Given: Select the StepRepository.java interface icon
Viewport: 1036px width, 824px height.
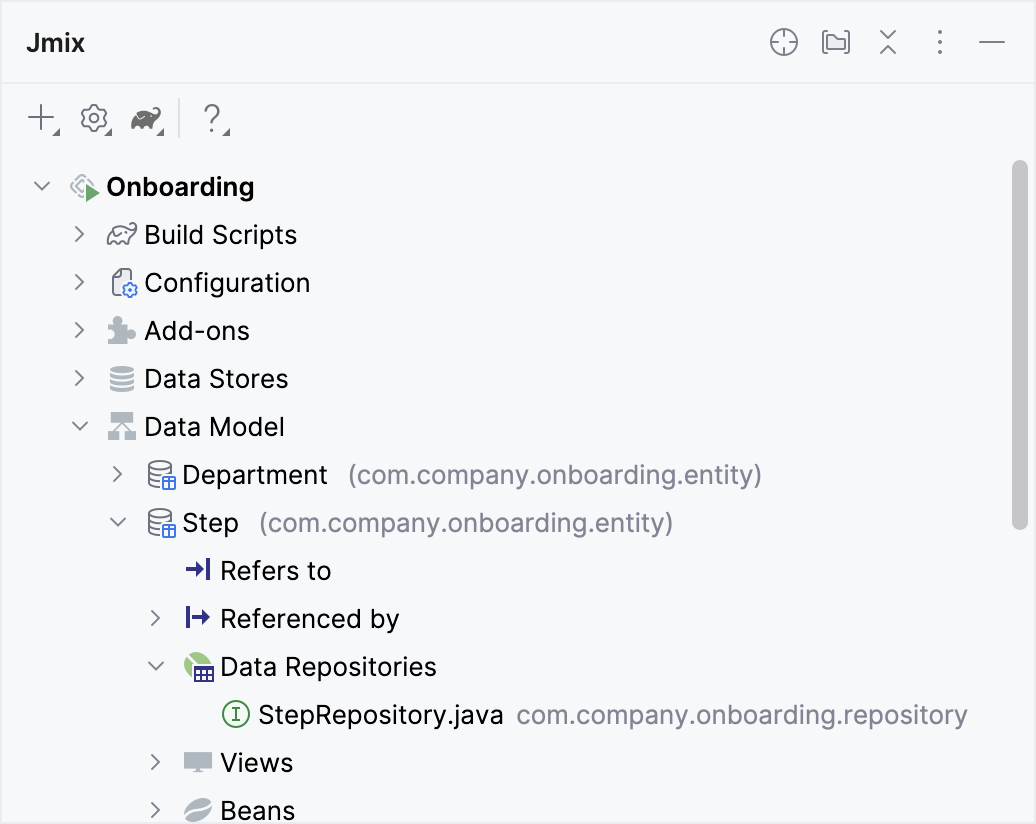Looking at the screenshot, I should click(x=236, y=714).
